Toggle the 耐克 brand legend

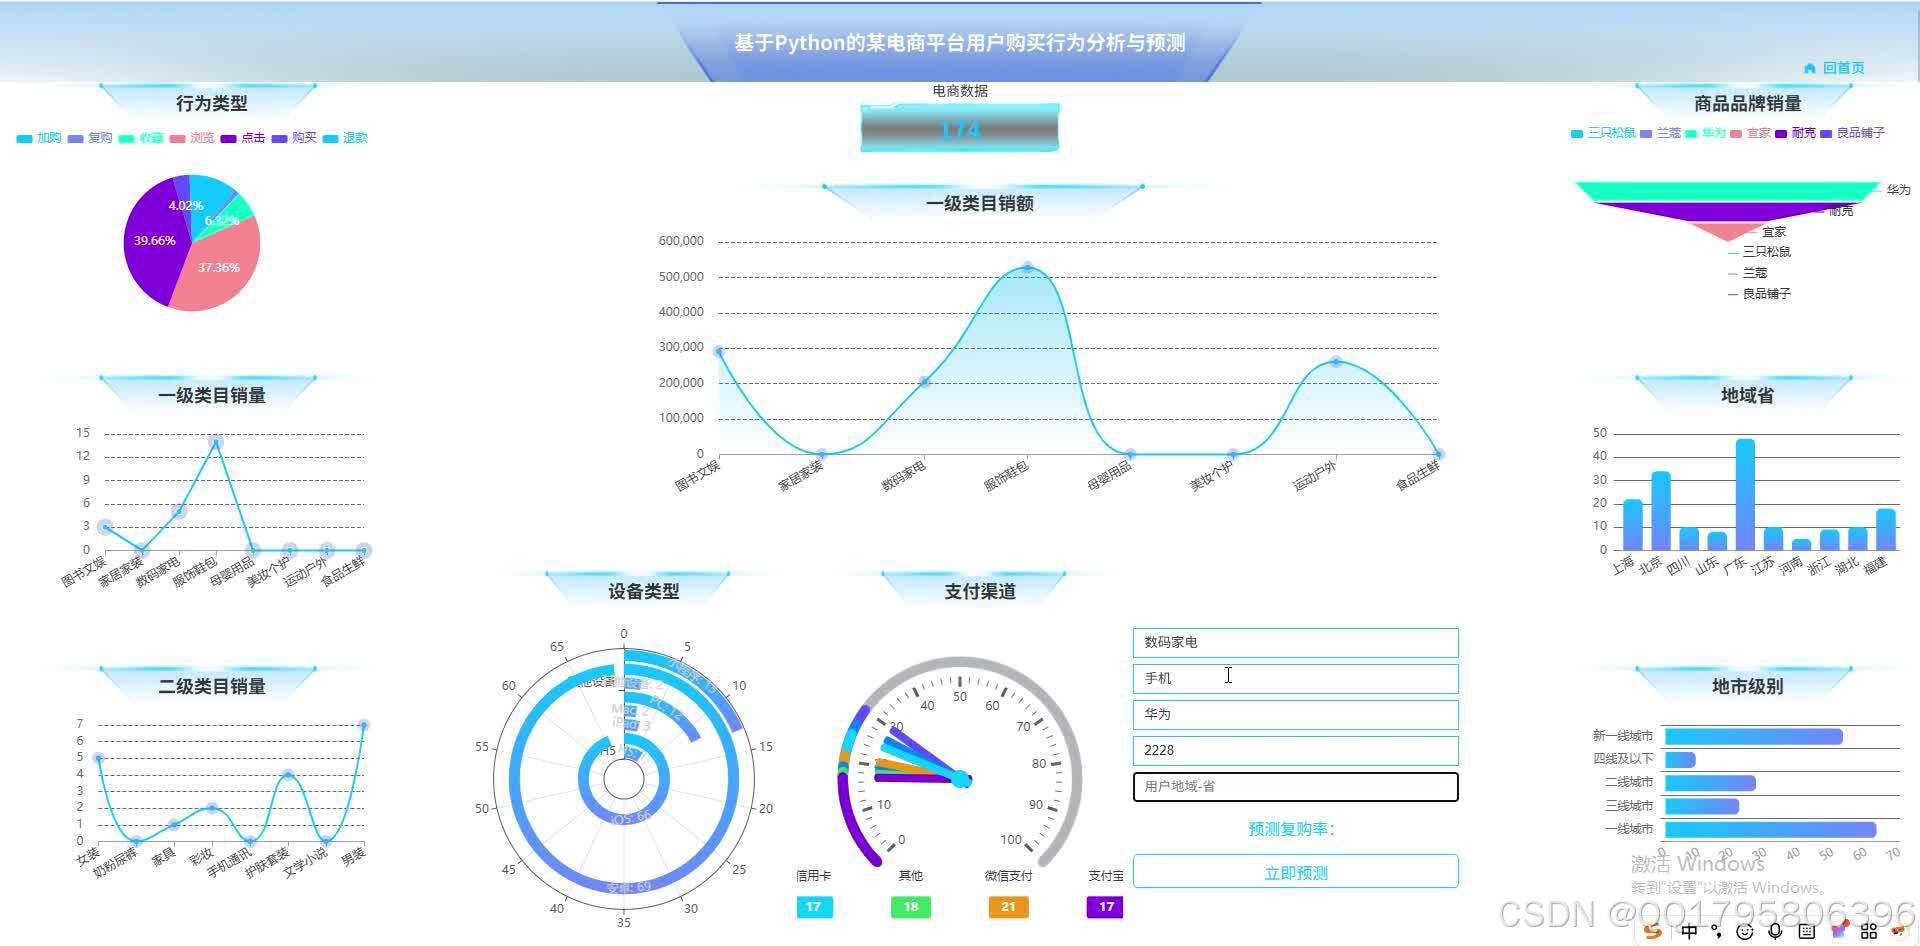(x=1796, y=133)
